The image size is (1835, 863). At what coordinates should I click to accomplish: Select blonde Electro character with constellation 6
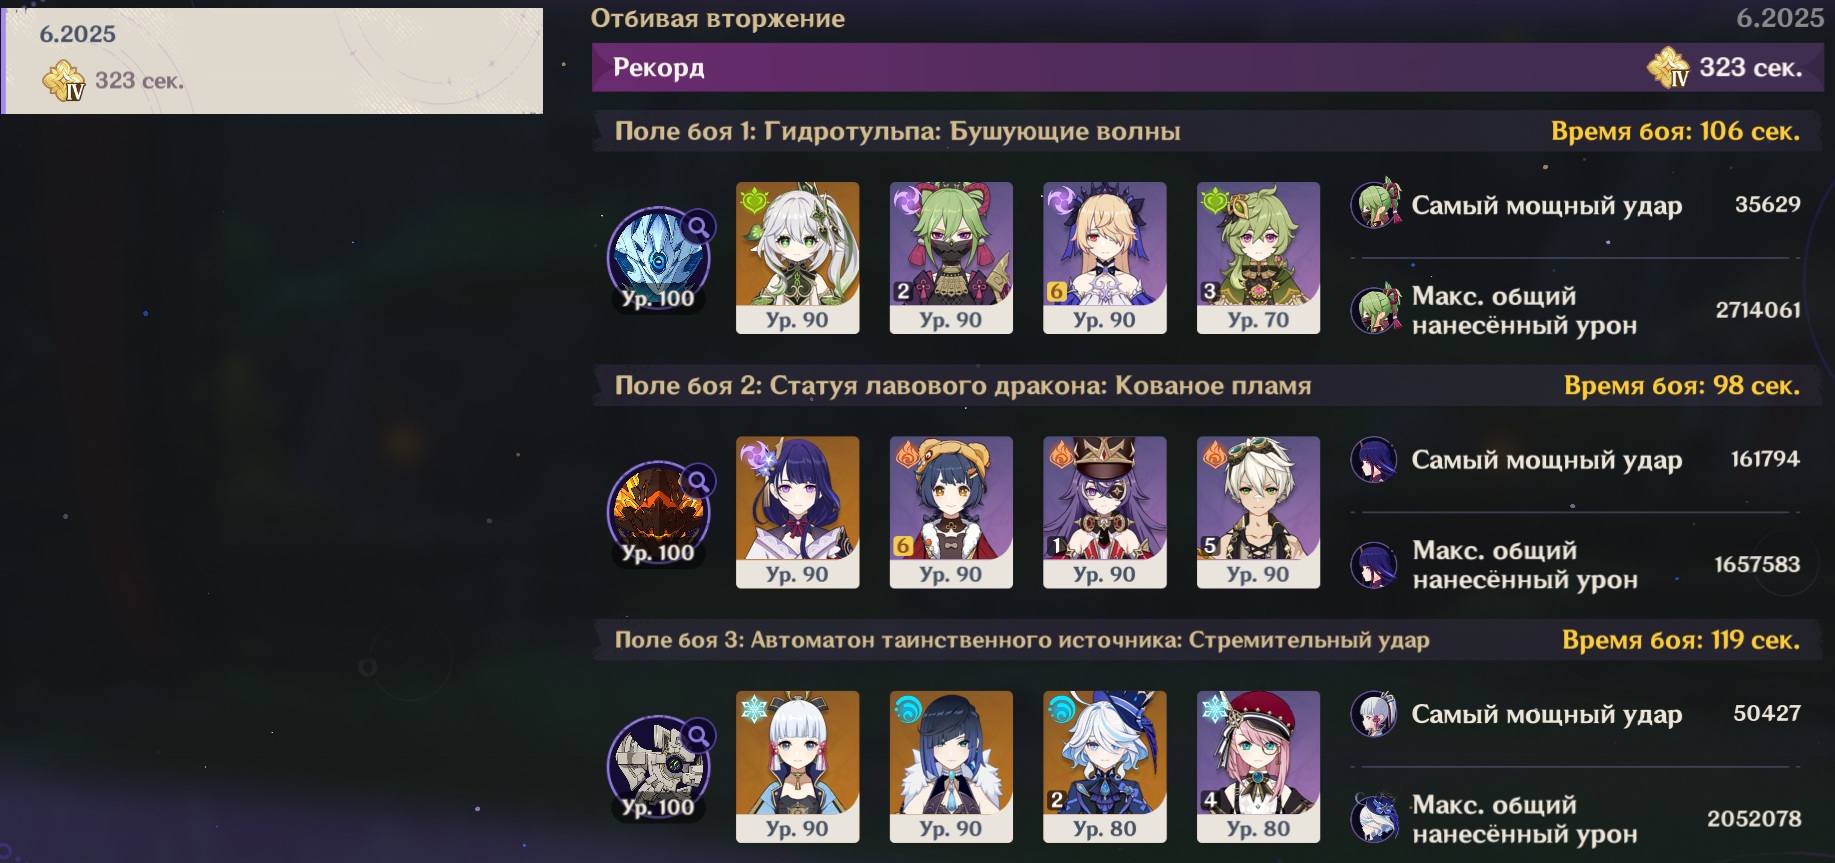(x=1104, y=258)
